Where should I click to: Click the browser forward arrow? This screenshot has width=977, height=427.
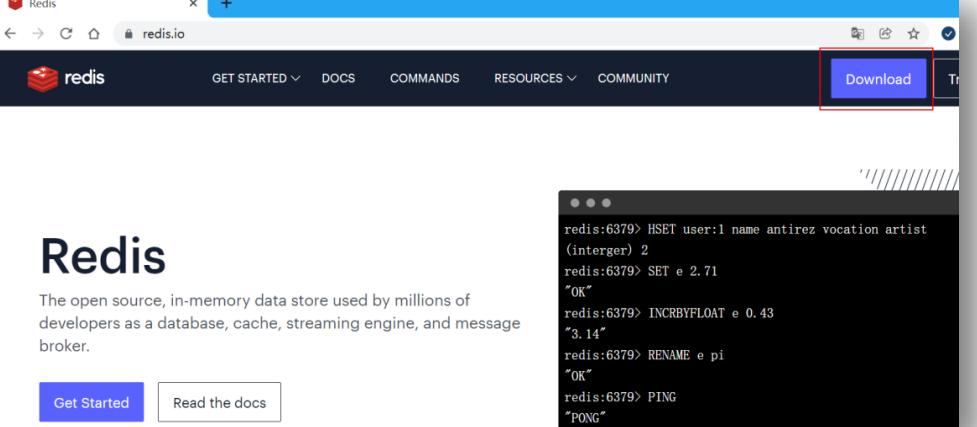tap(38, 34)
